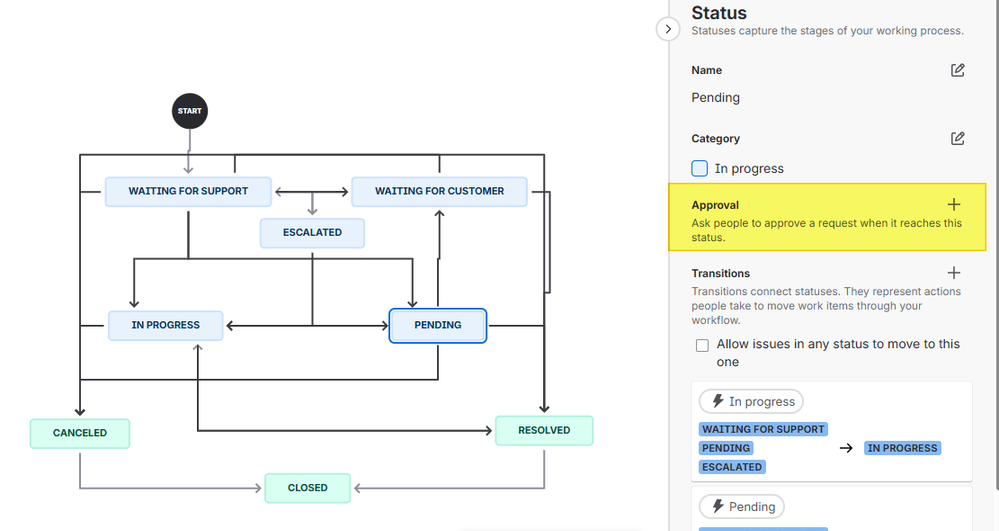Image resolution: width=999 pixels, height=531 pixels.
Task: Select the WAITING FOR CUSTOMER status node
Action: pyautogui.click(x=439, y=191)
